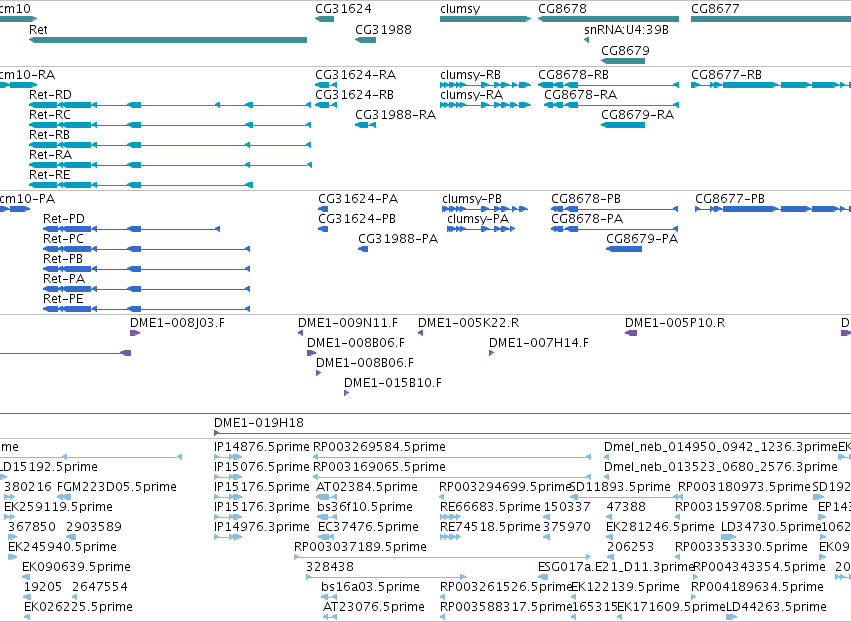851x622 pixels.
Task: Click the EK090639.5prime EST label
Action: pyautogui.click(x=77, y=567)
